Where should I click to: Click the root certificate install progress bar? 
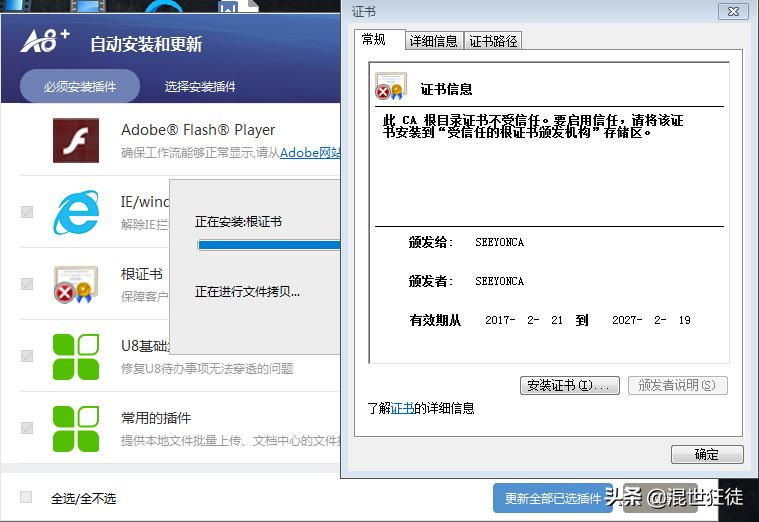tap(269, 246)
